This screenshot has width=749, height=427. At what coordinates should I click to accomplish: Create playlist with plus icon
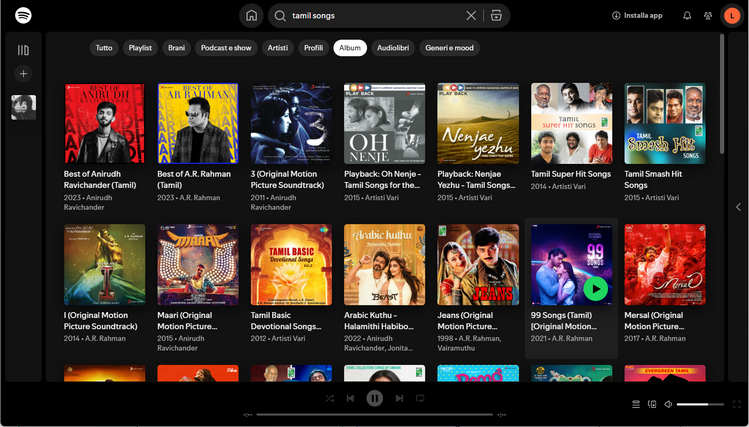pos(23,74)
